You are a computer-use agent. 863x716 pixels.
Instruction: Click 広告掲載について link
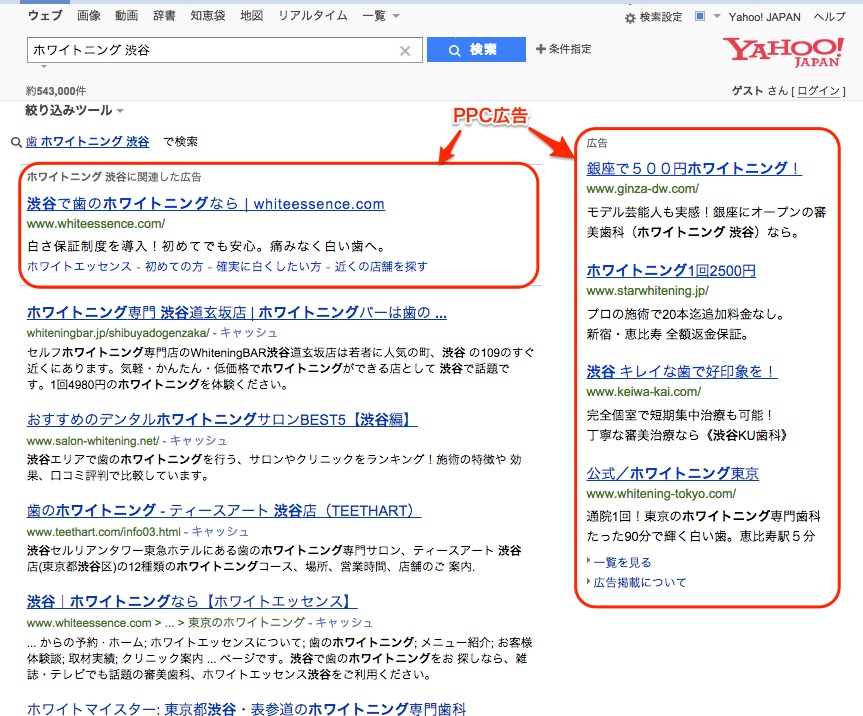640,583
